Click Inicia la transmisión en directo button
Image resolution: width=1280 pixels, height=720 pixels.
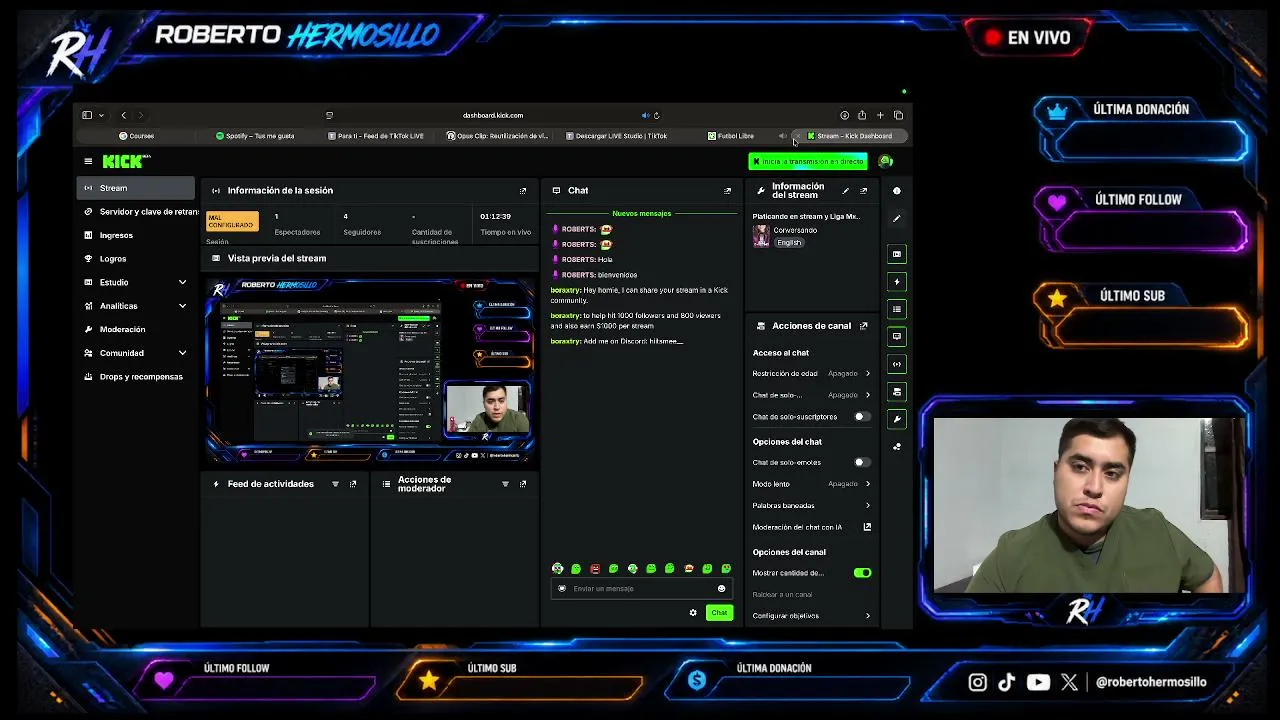pyautogui.click(x=808, y=161)
